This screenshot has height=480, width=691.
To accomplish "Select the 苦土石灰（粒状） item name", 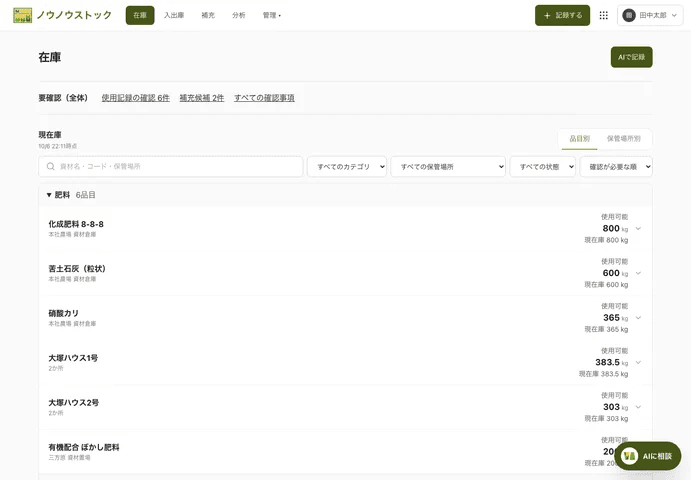I will pos(77,268).
